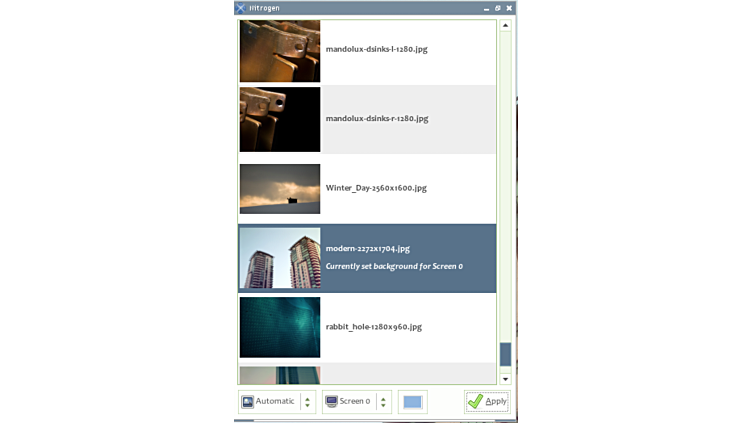752x423 pixels.
Task: Open the Screen 0 selector dropdown
Action: coord(354,402)
